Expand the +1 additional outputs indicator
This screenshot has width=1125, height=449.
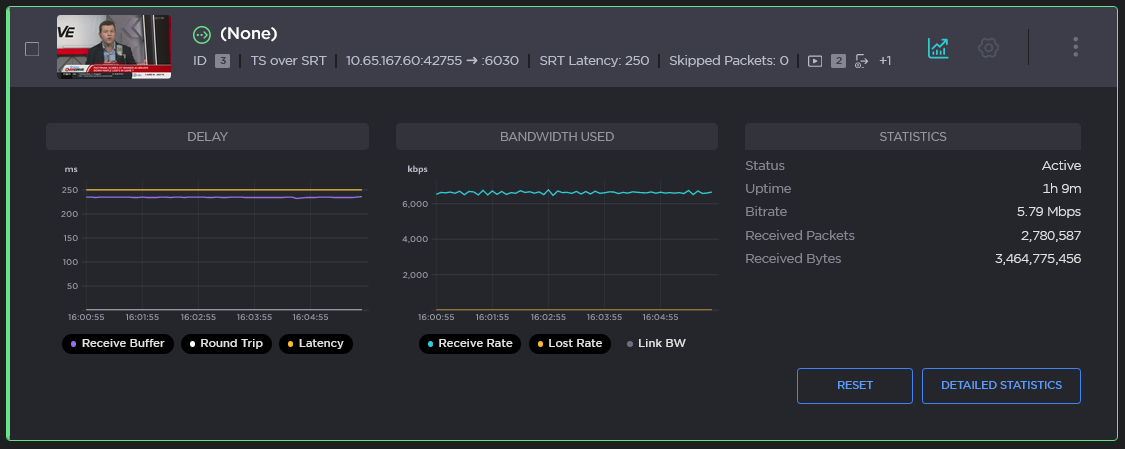885,61
